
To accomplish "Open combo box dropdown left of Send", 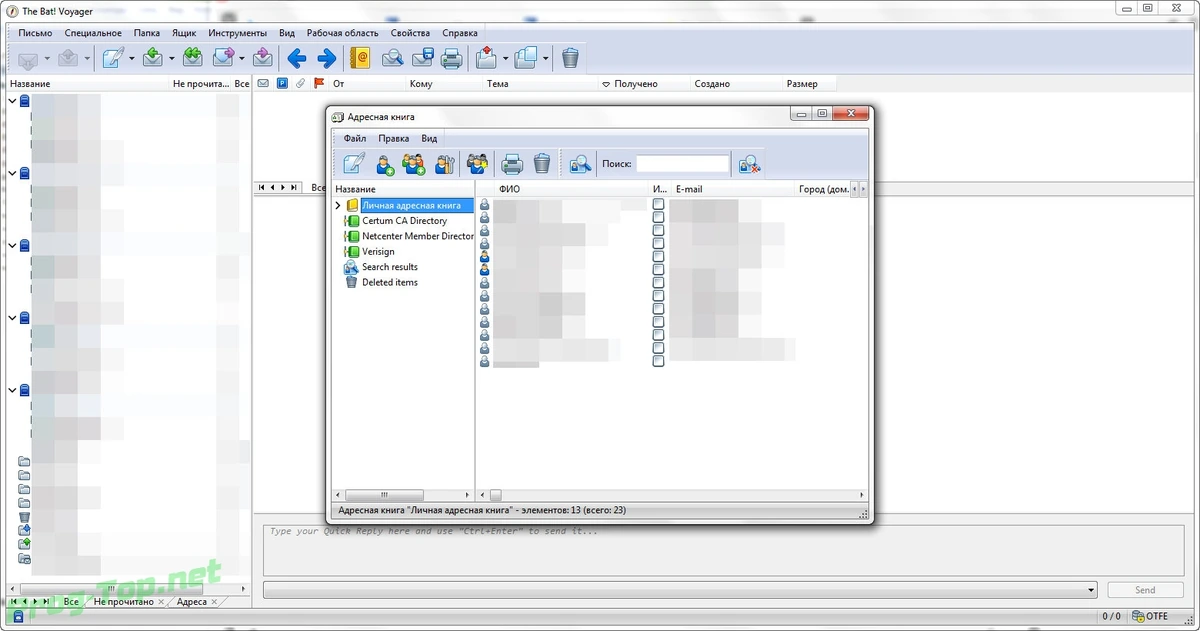I will tap(1089, 590).
